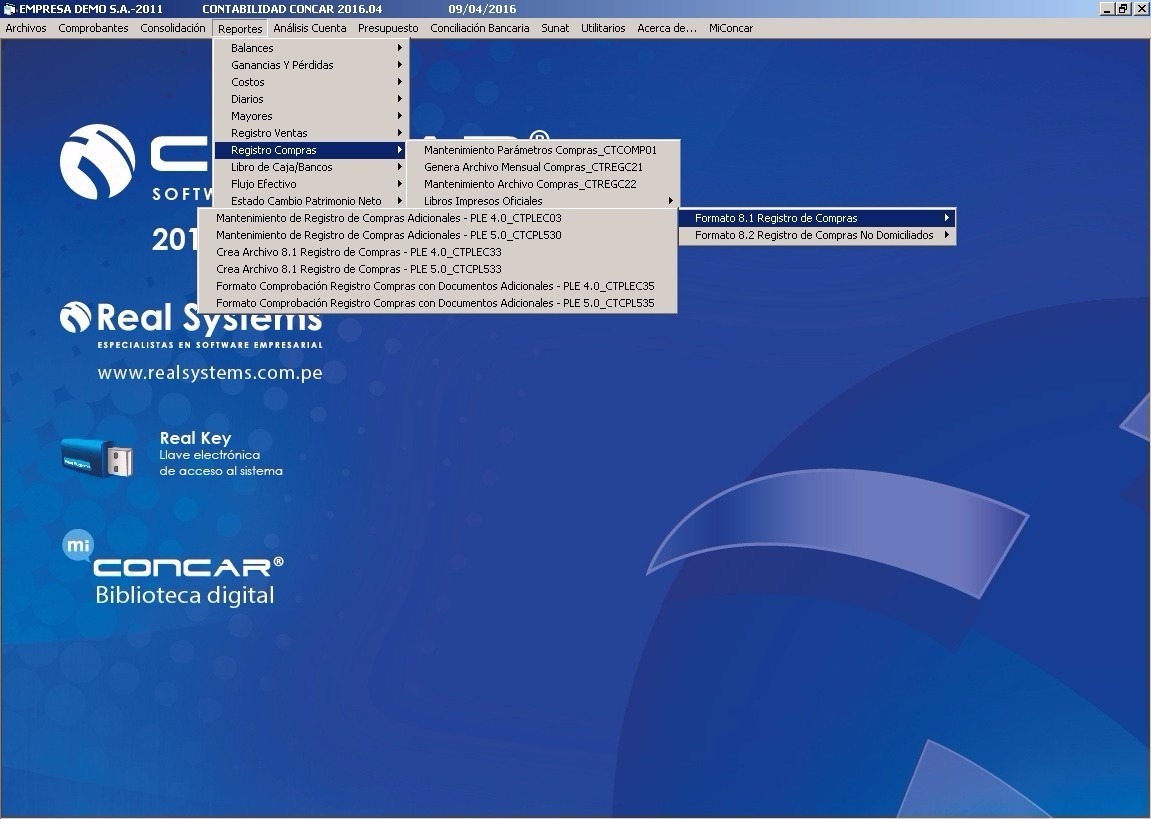The width and height of the screenshot is (1151, 819).
Task: Choose Crea Archivo 8.1 PLE 4.0_CTPLEC33
Action: click(x=437, y=252)
